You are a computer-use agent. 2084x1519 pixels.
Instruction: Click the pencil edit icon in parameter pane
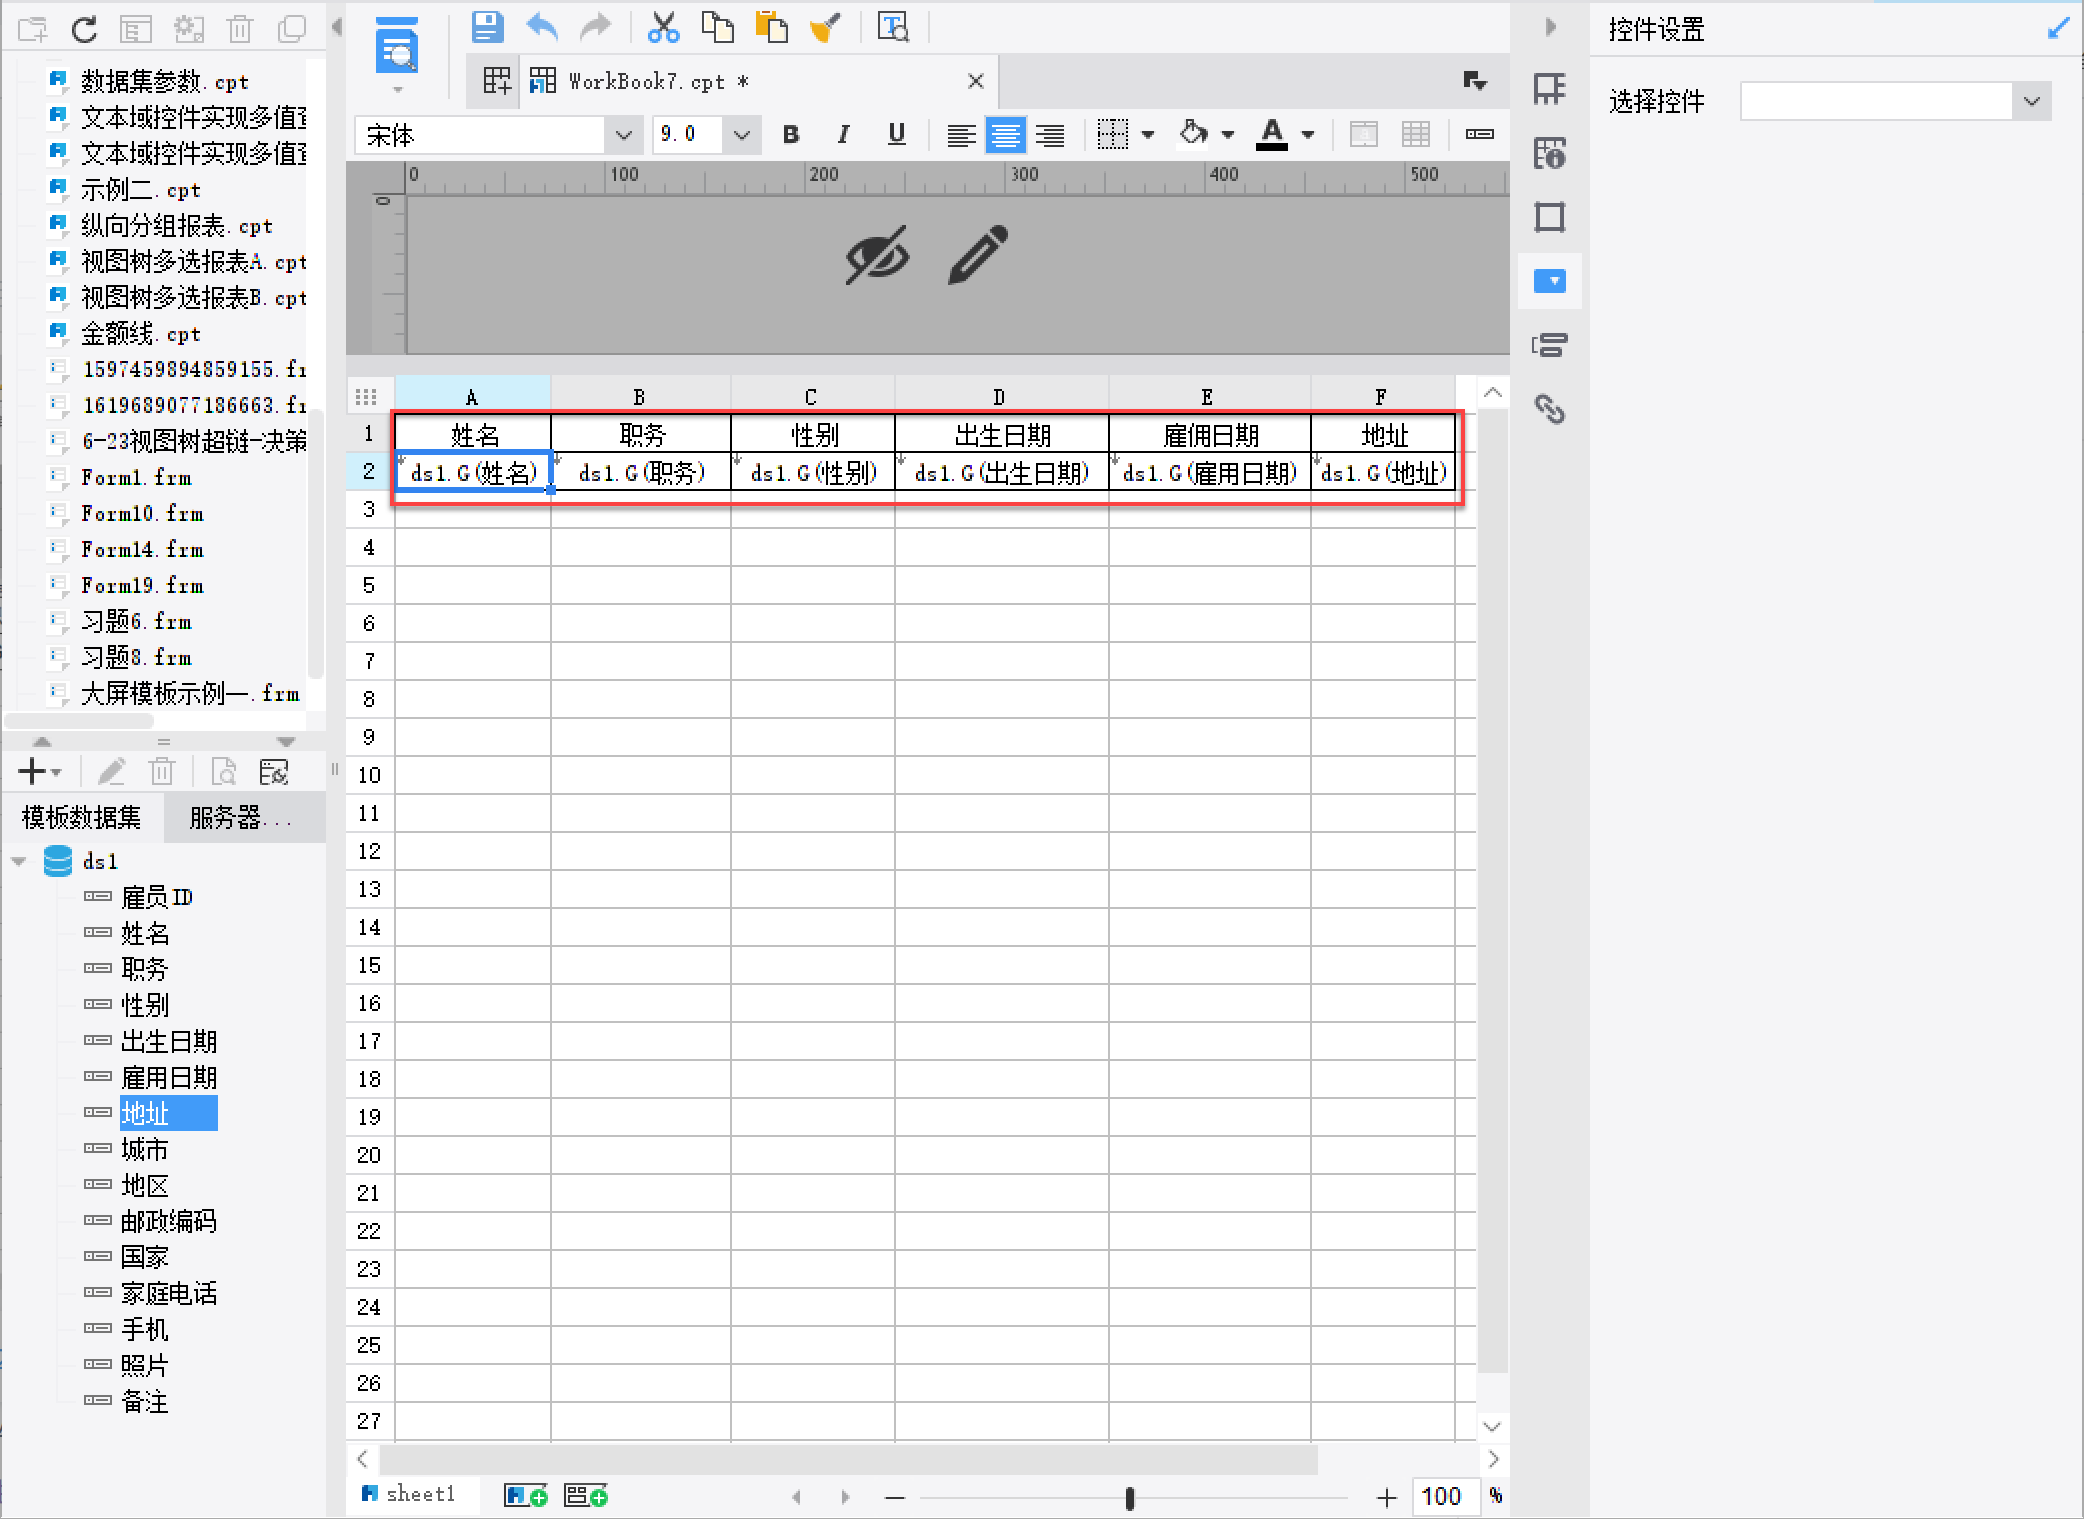coord(977,254)
